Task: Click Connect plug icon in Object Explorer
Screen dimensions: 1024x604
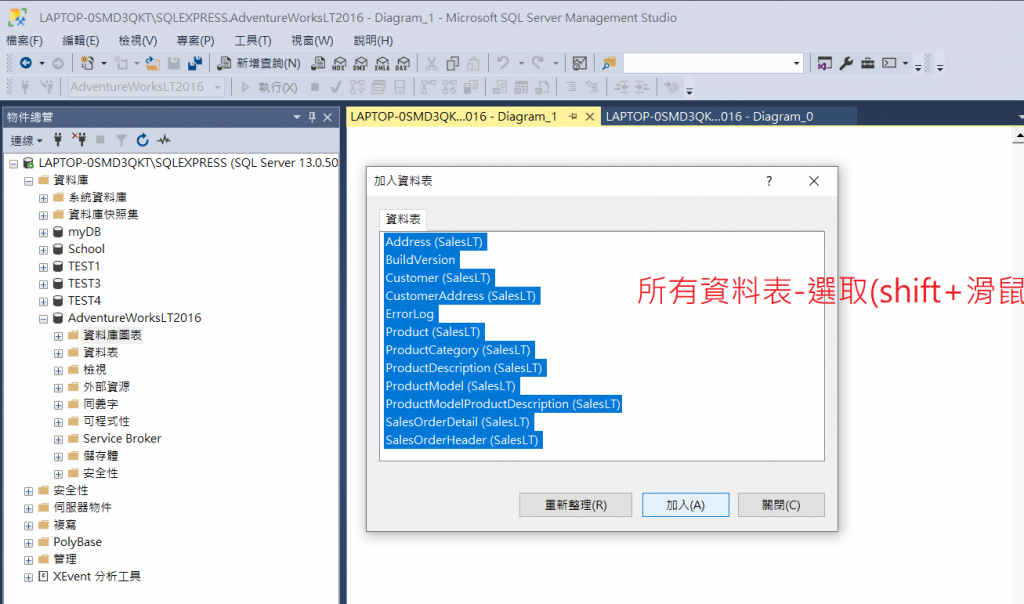Action: [x=58, y=140]
